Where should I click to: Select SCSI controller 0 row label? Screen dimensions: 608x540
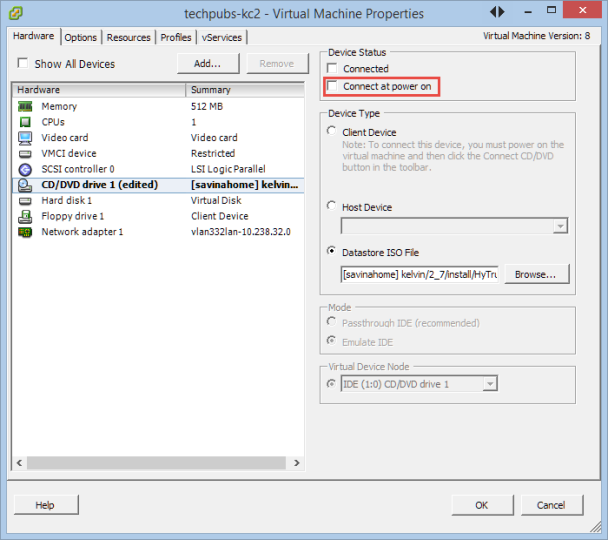(78, 169)
